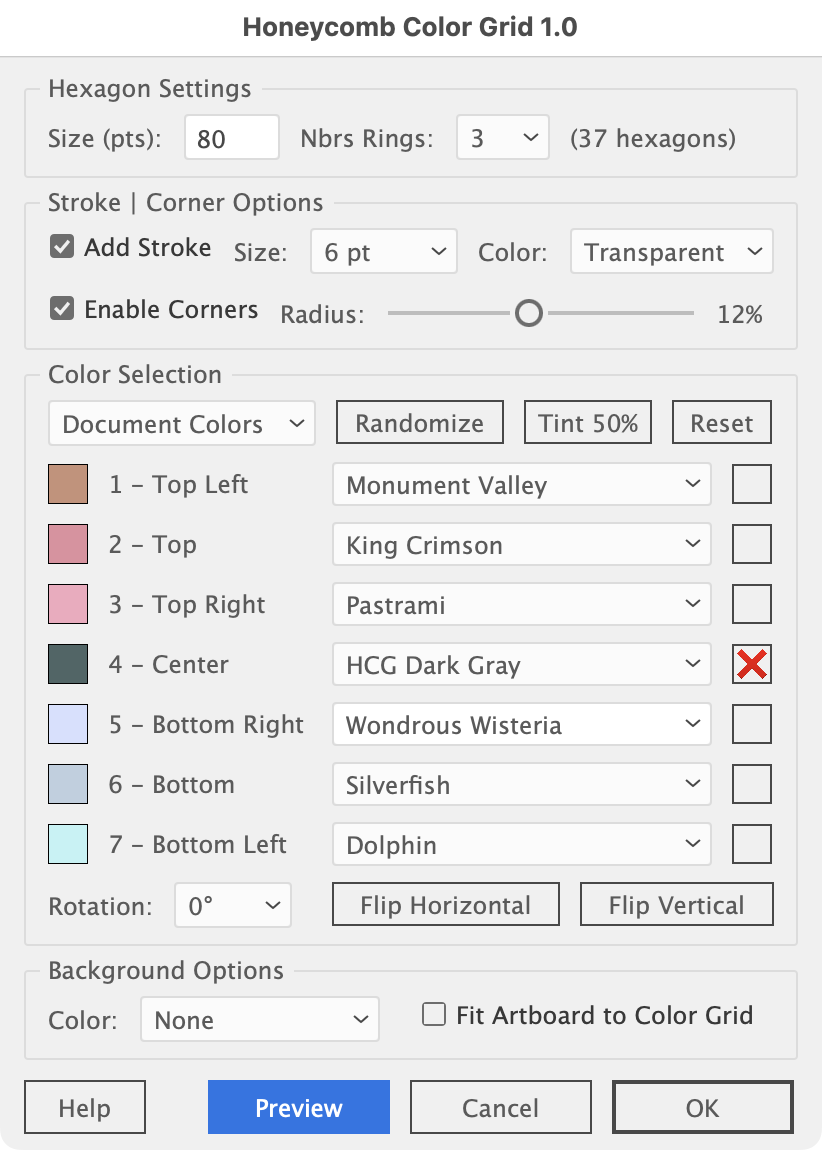
Task: Toggle the Add Stroke checkbox
Action: point(62,247)
